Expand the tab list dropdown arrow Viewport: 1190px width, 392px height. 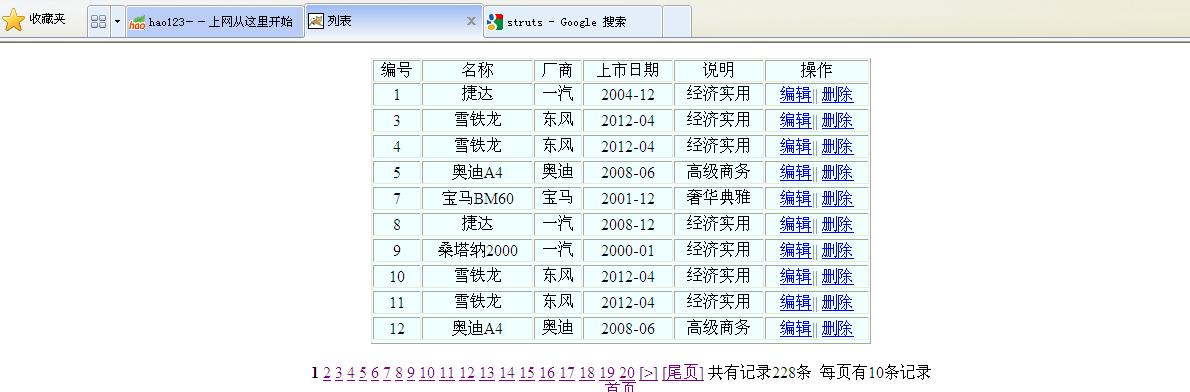(117, 21)
